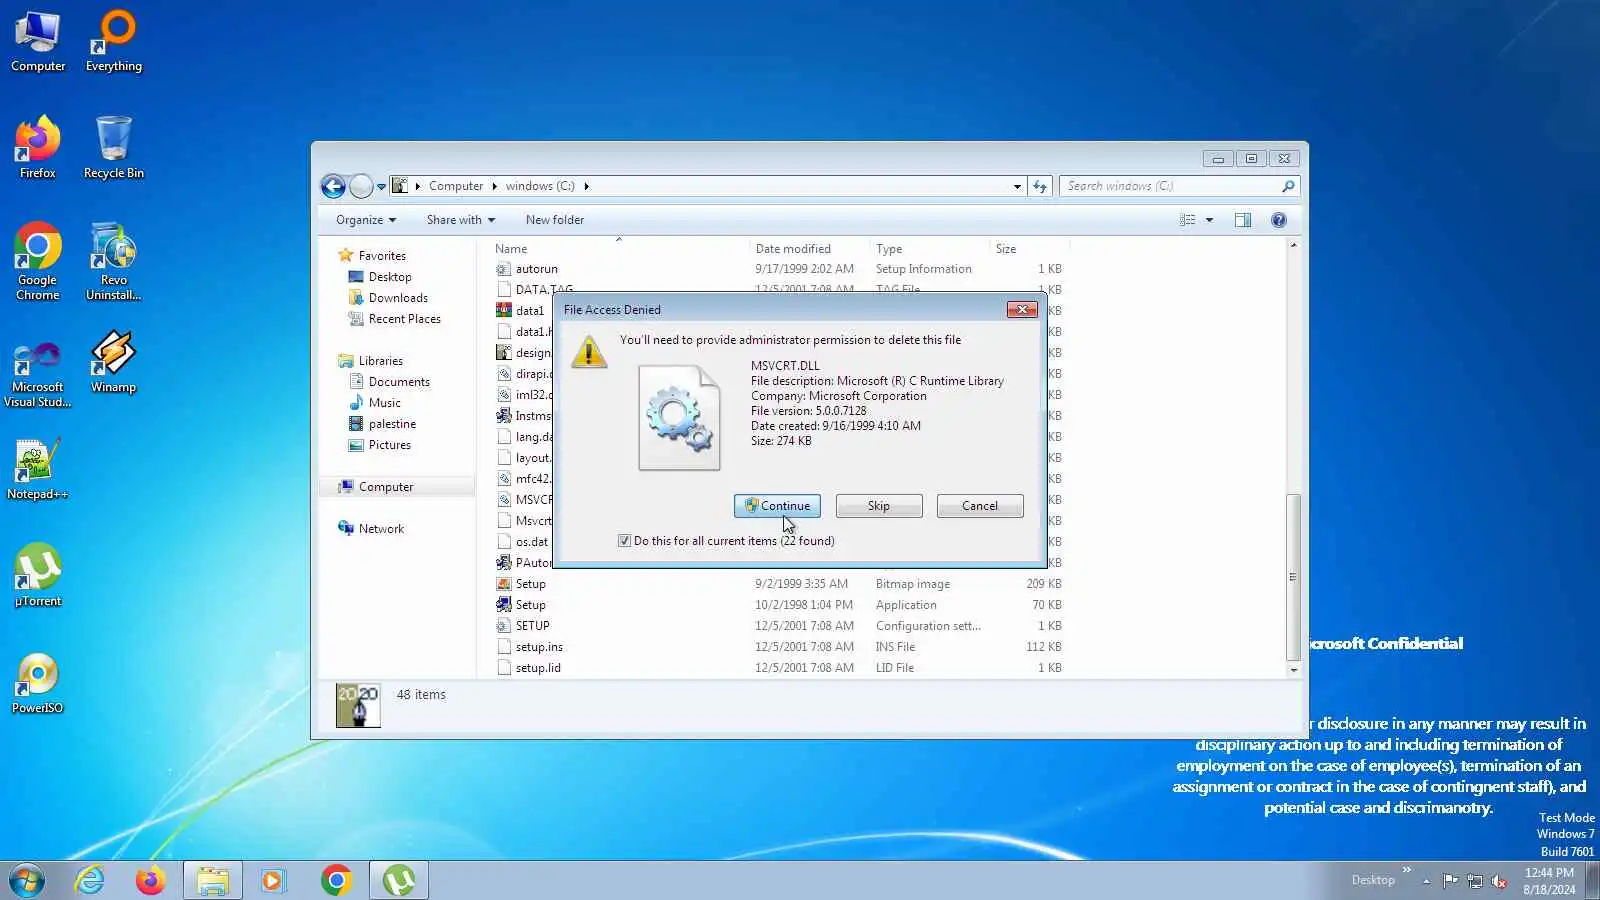This screenshot has height=900, width=1600.
Task: Select Libraries in navigation pane
Action: 380,361
